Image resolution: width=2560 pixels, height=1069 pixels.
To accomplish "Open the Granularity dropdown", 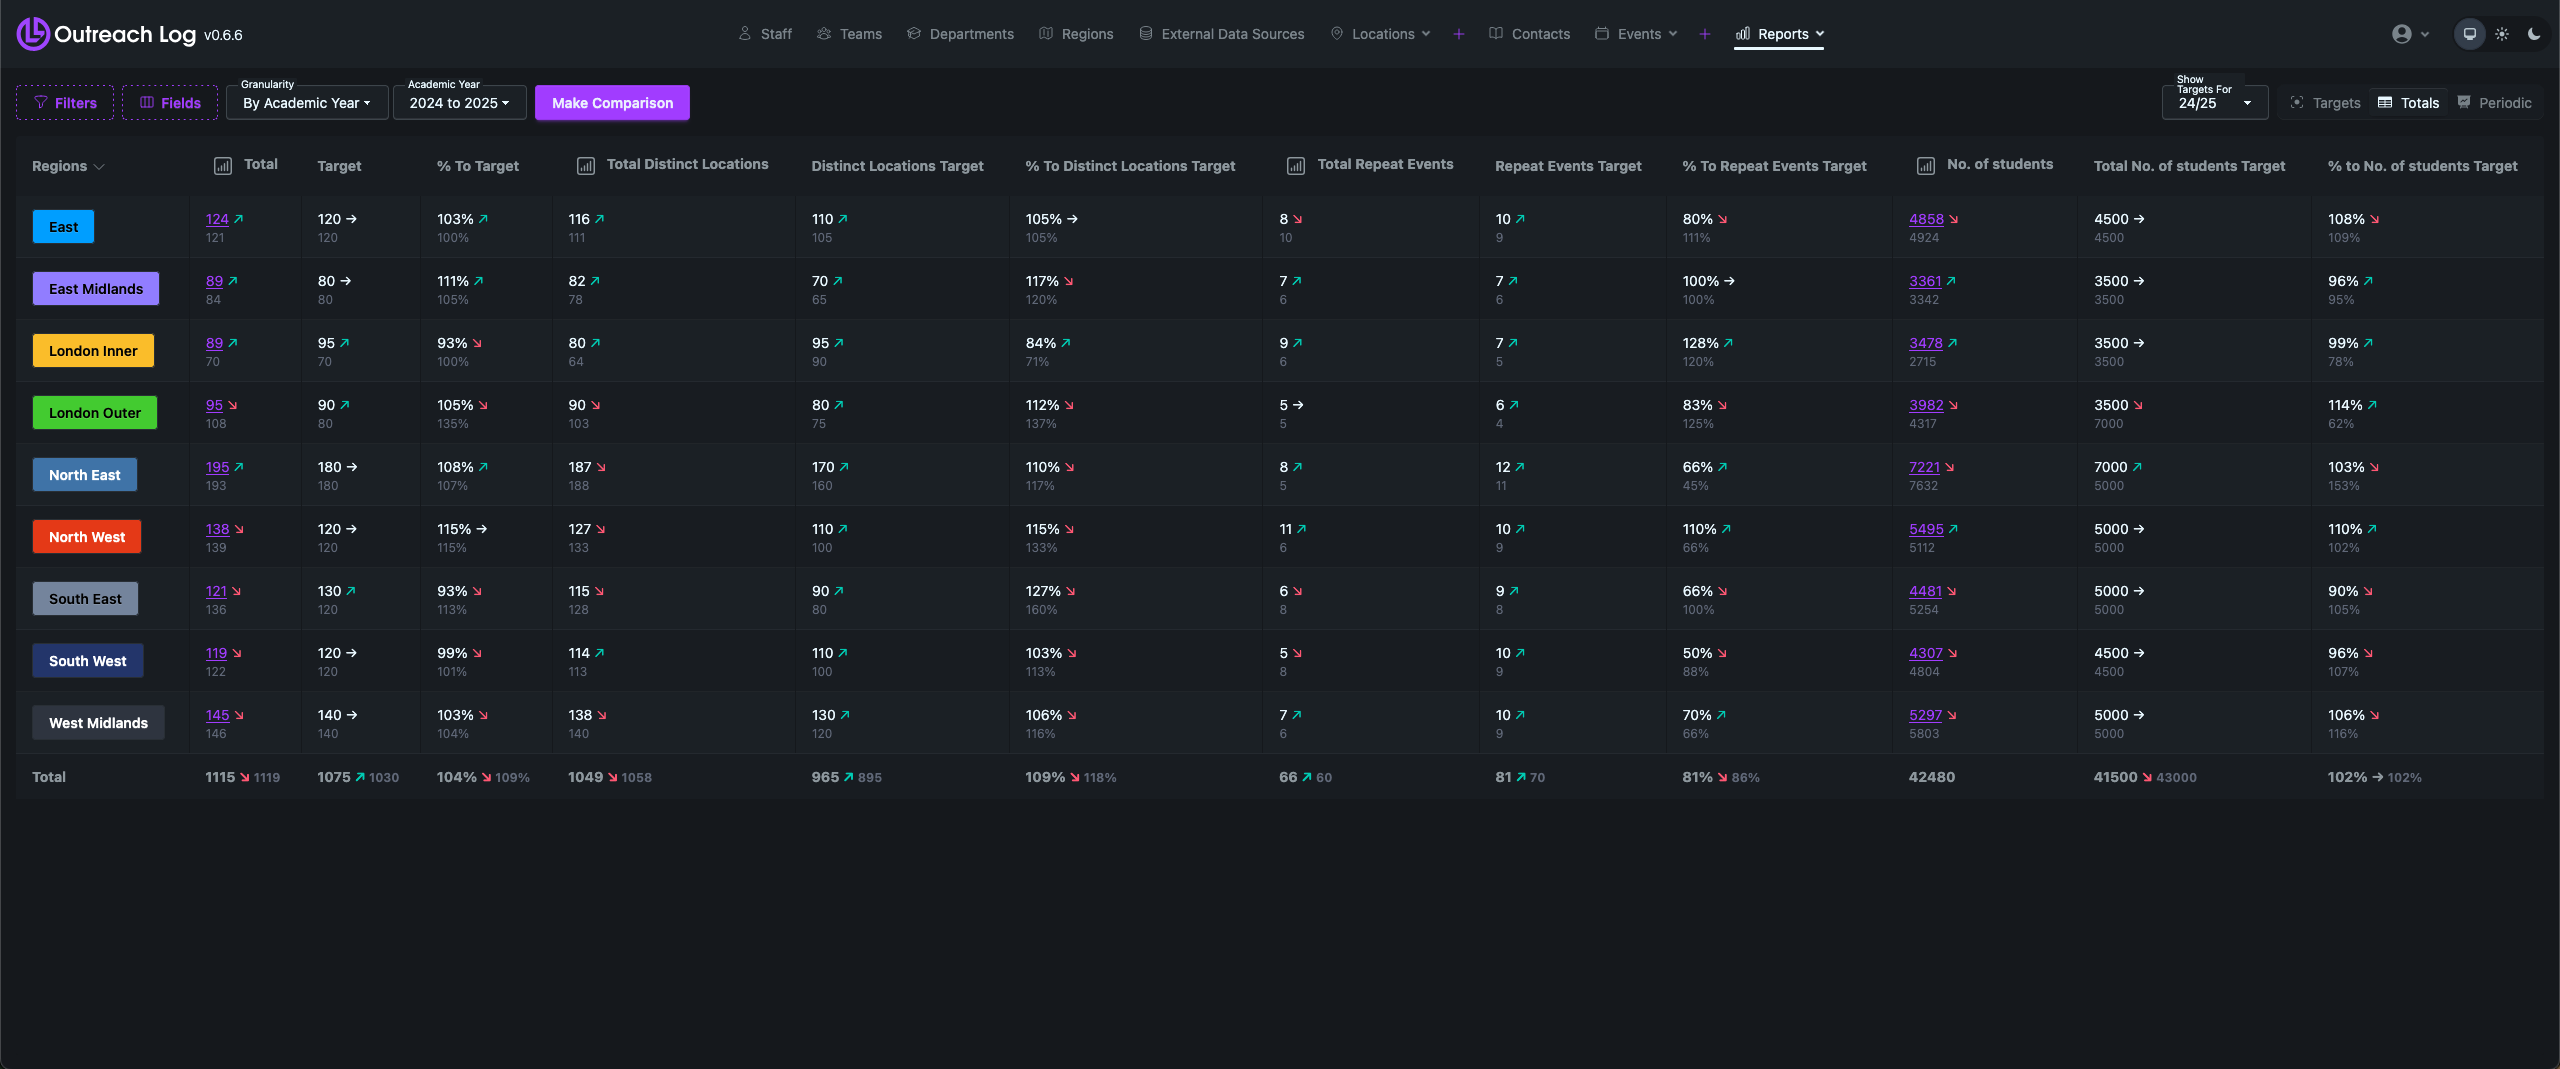I will [x=306, y=103].
